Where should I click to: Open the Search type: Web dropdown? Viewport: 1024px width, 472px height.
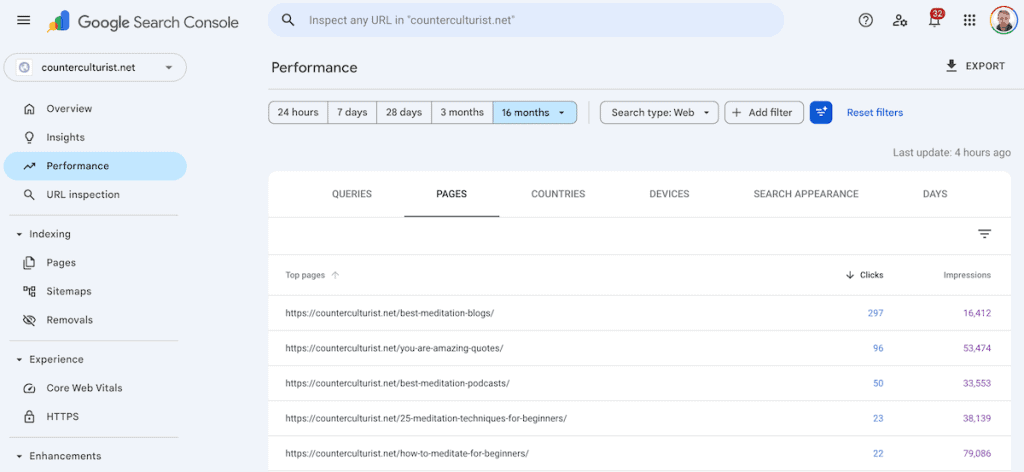tap(659, 112)
